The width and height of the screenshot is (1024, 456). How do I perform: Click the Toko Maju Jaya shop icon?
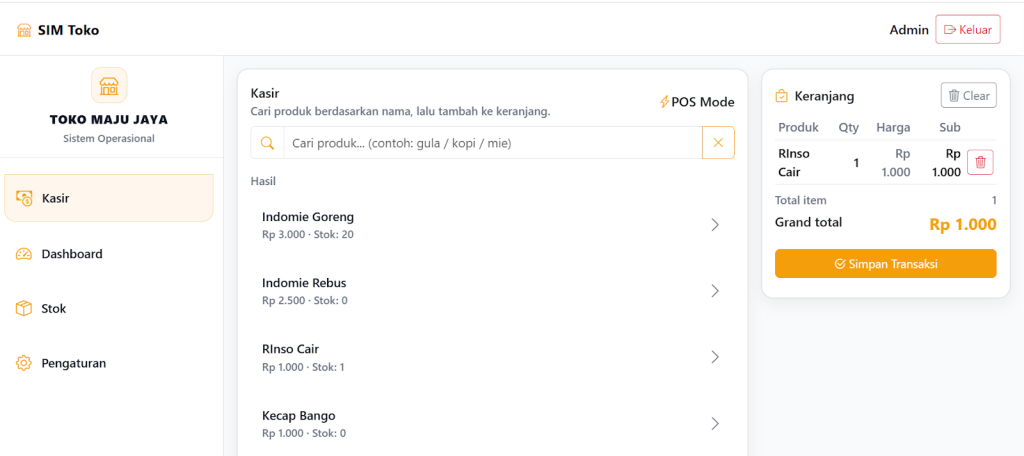[109, 85]
